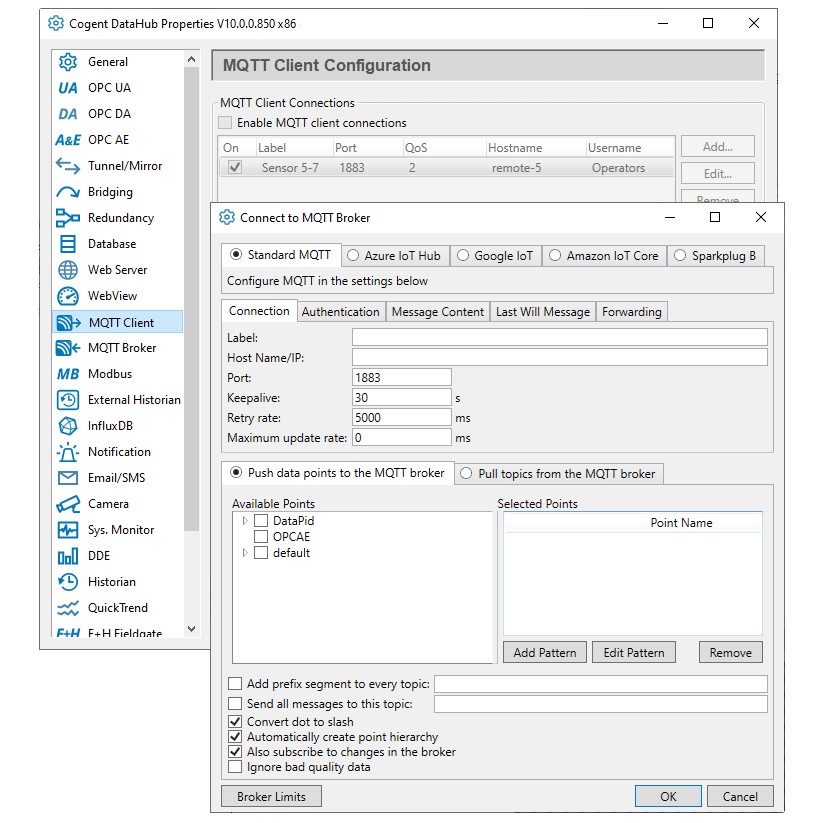Click the Host Name/IP input field
Screen dimensions: 825x823
(x=560, y=357)
